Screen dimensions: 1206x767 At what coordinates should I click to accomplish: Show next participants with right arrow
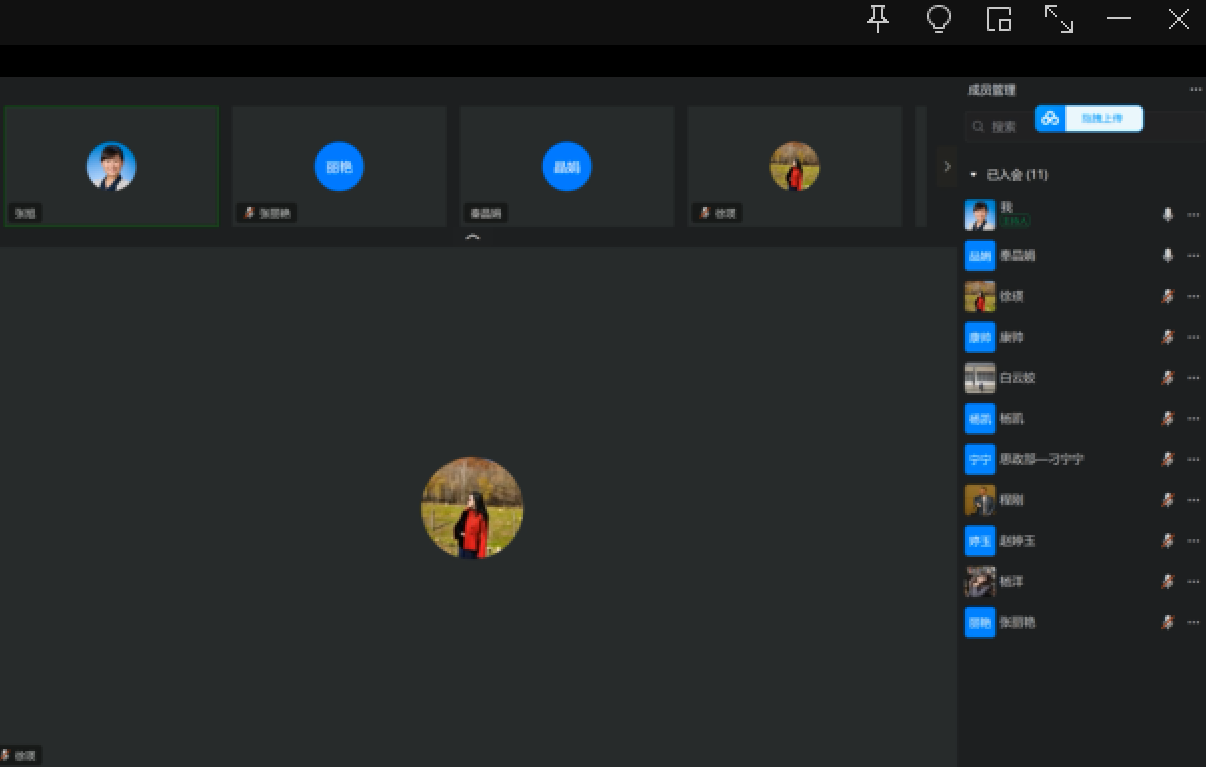tap(947, 167)
